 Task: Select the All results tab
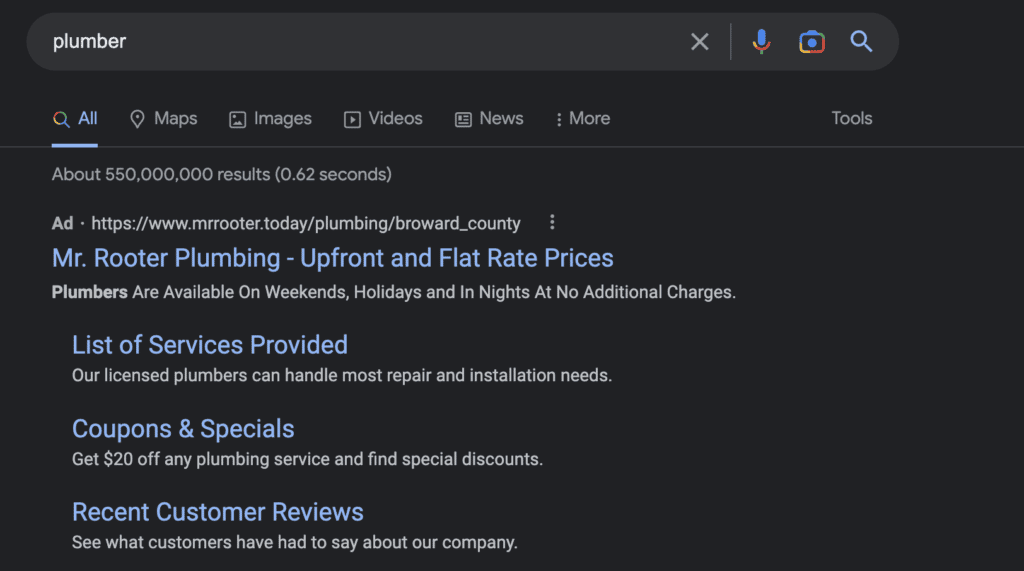pos(74,118)
